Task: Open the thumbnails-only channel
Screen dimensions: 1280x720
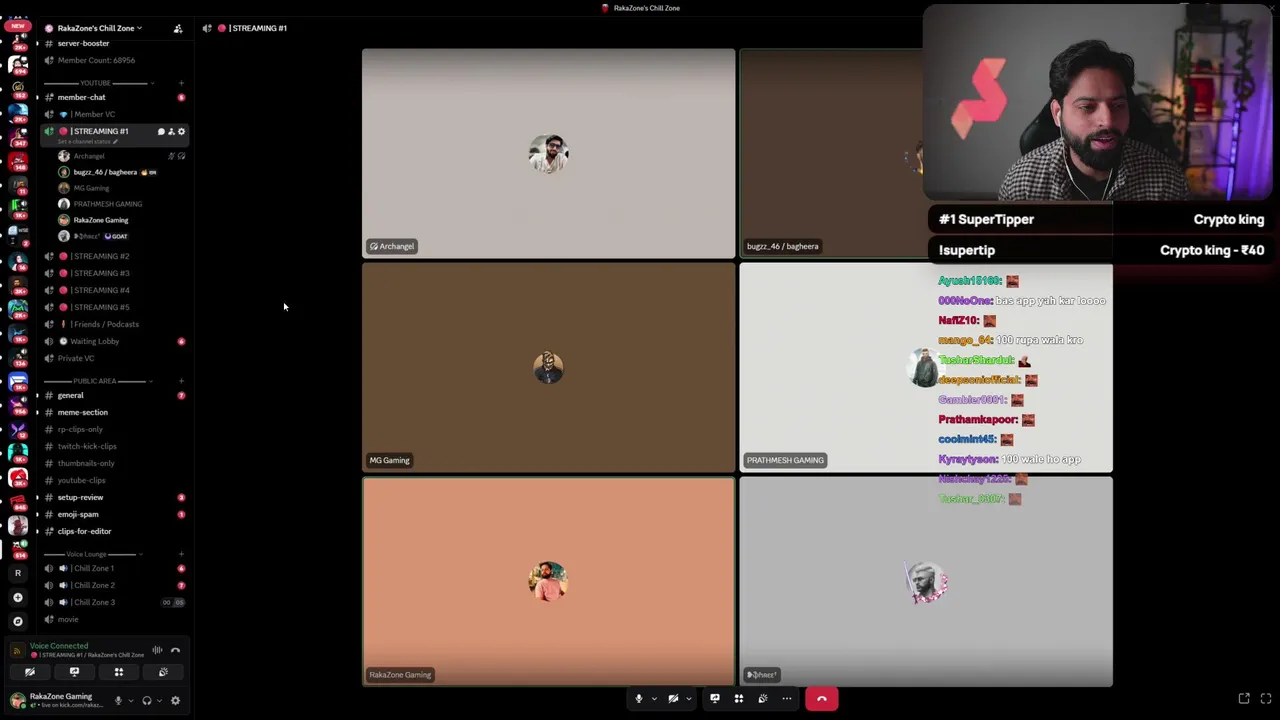Action: (86, 463)
